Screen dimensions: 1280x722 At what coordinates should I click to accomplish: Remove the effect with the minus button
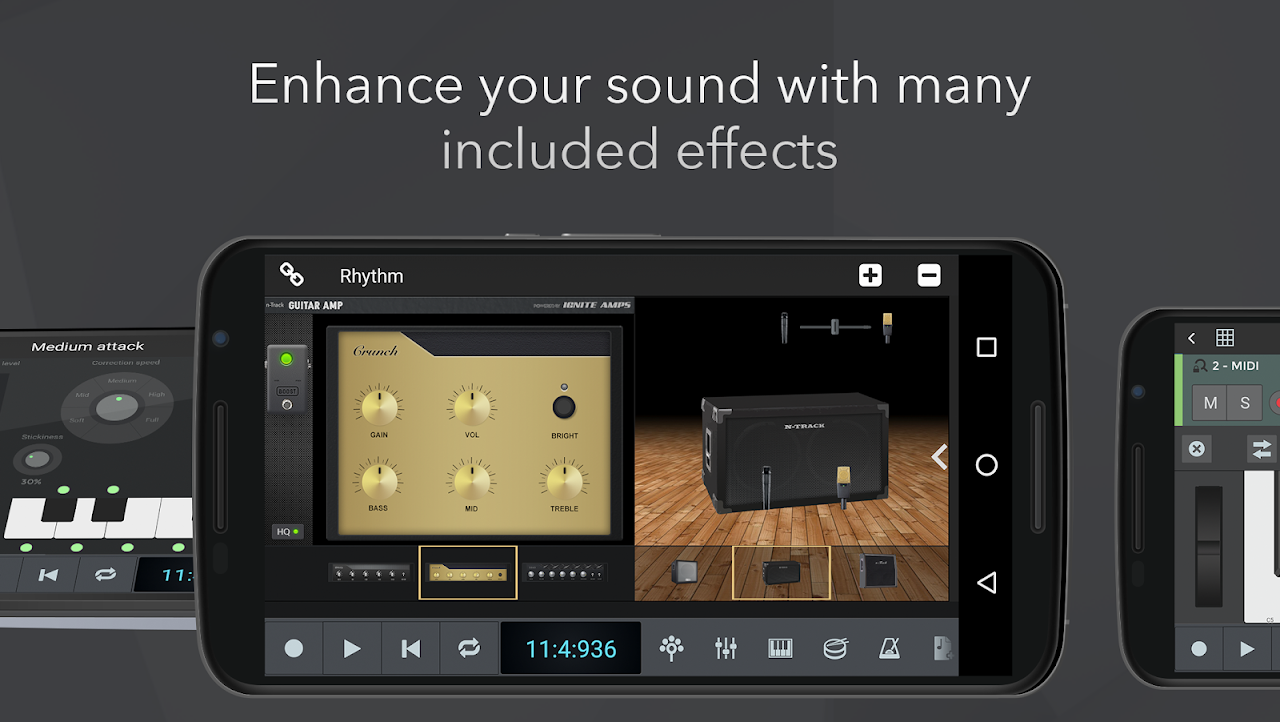[x=928, y=275]
